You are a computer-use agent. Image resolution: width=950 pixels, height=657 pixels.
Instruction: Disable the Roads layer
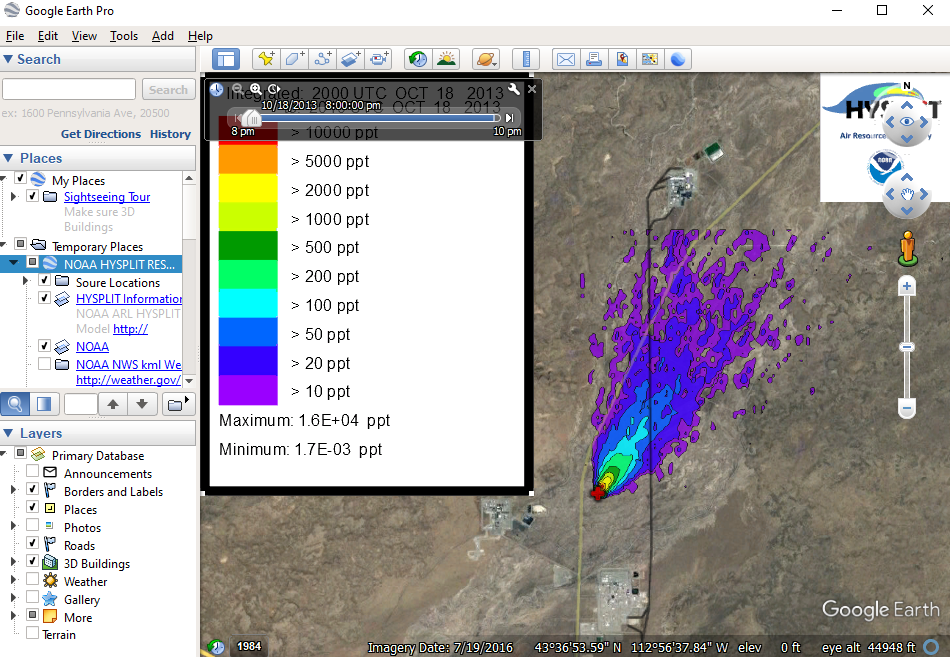[33, 543]
